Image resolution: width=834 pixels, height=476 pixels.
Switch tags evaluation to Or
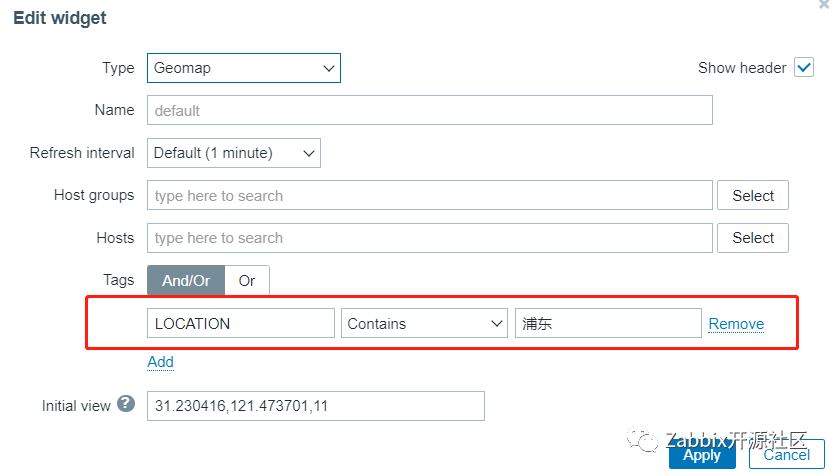coord(247,281)
